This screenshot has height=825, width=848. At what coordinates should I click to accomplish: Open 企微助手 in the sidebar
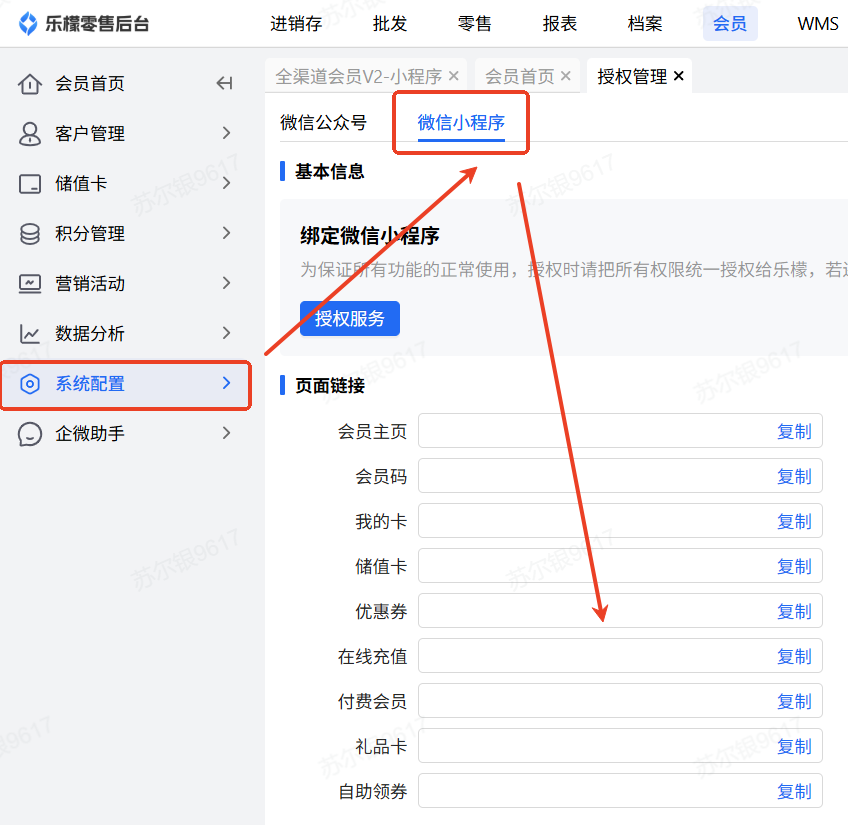(x=90, y=433)
